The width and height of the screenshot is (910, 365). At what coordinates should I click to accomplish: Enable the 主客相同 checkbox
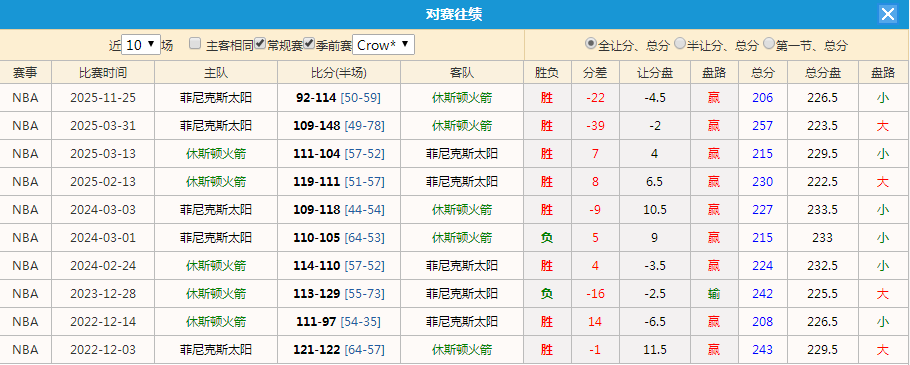196,44
